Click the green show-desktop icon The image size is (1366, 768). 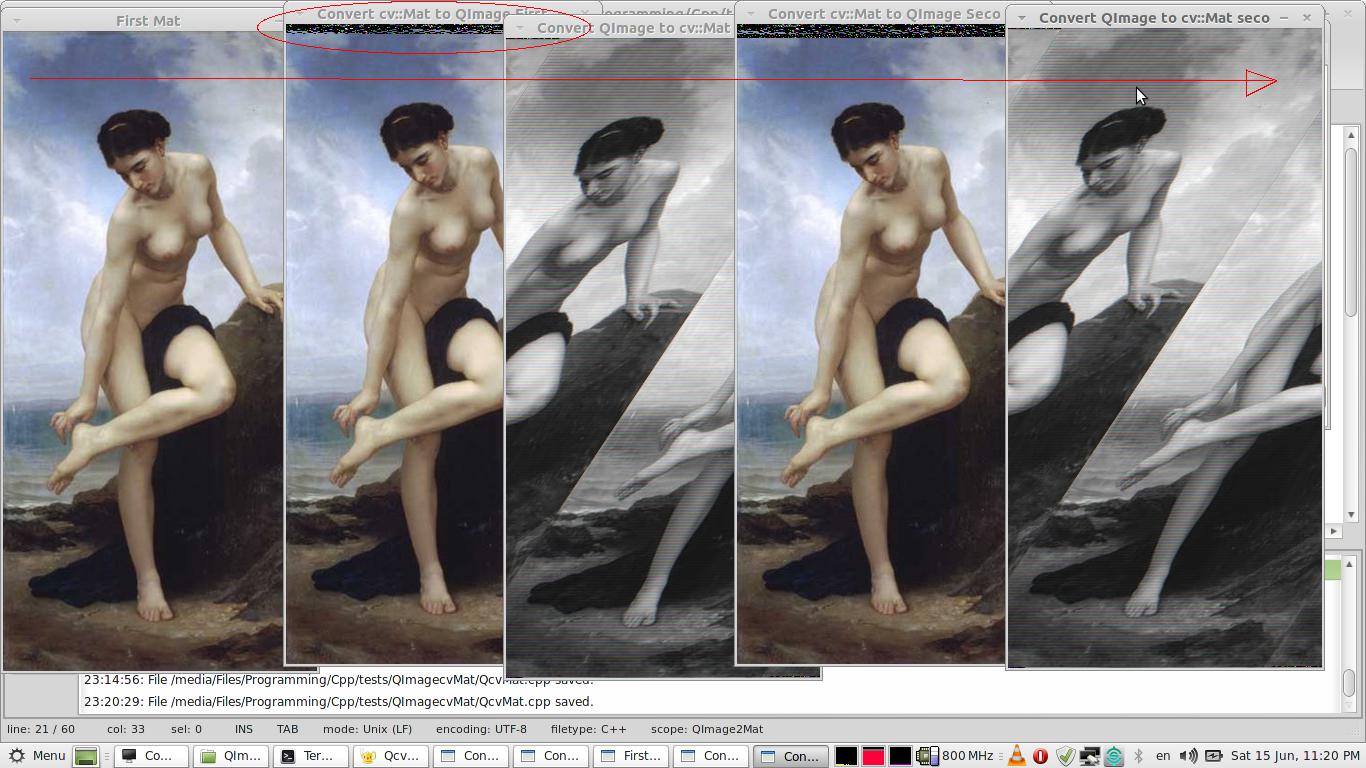(x=87, y=756)
